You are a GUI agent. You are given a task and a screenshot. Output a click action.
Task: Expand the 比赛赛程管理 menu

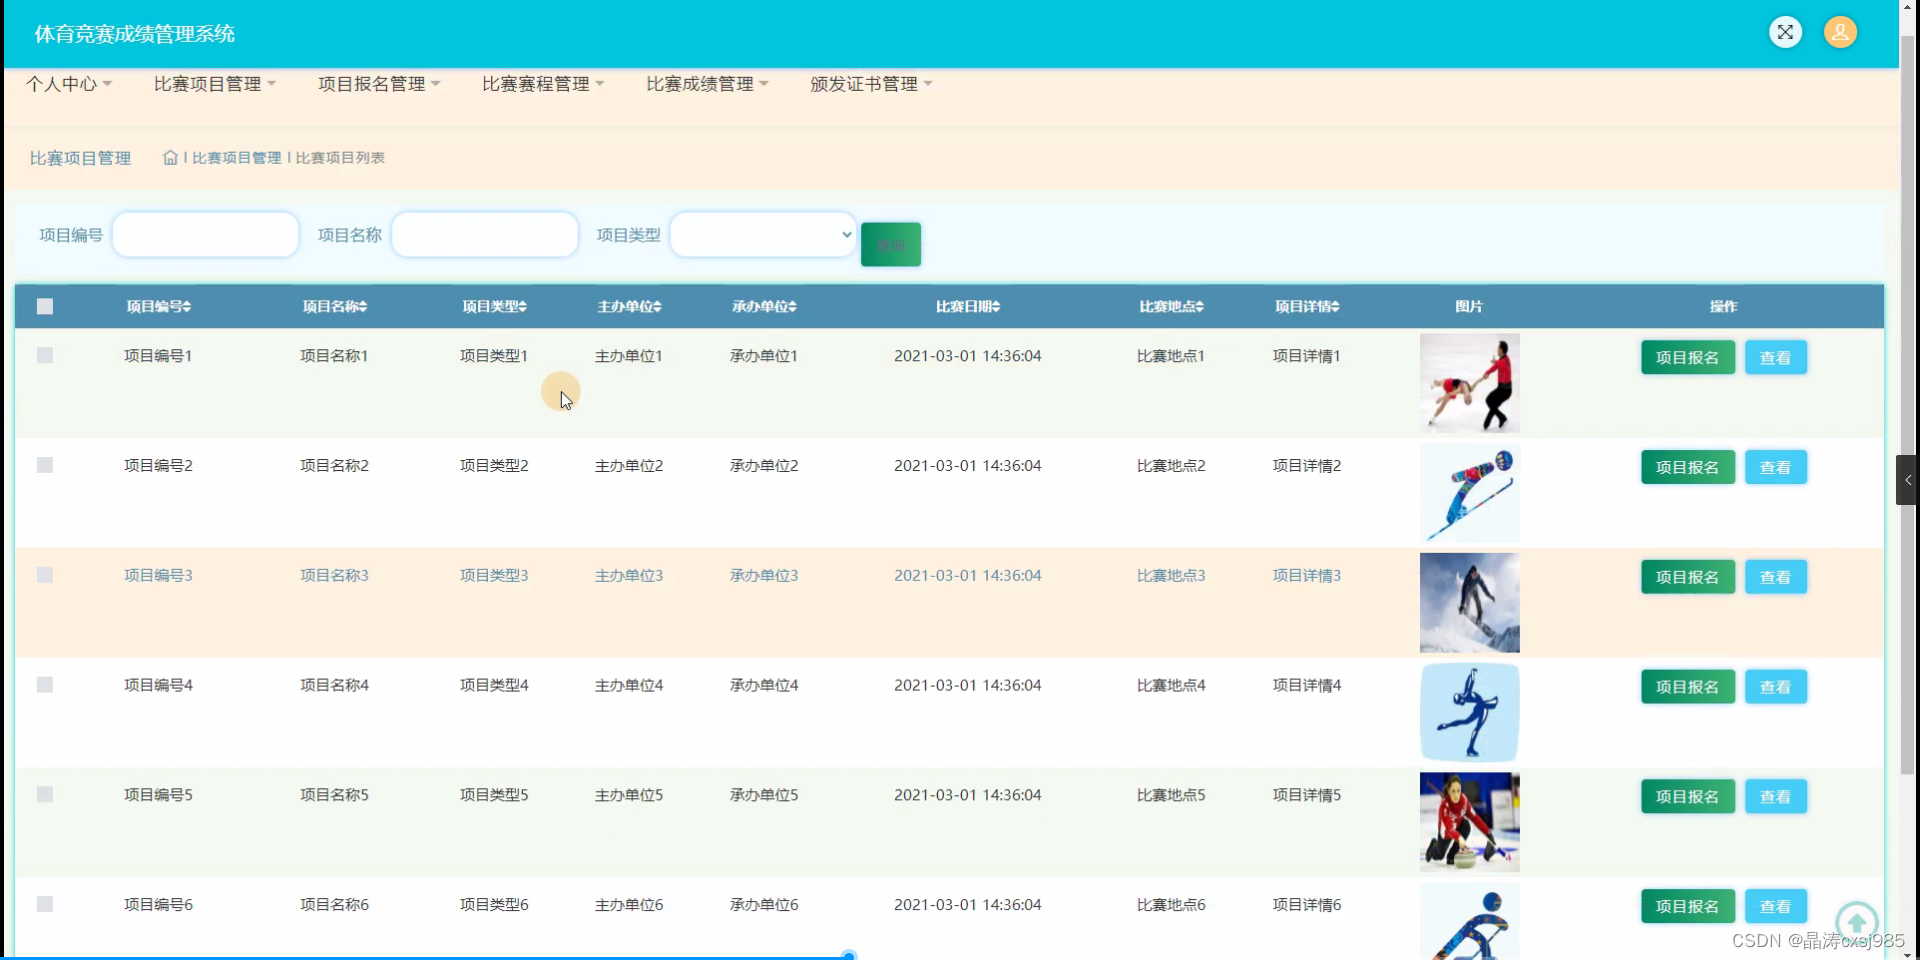point(543,84)
